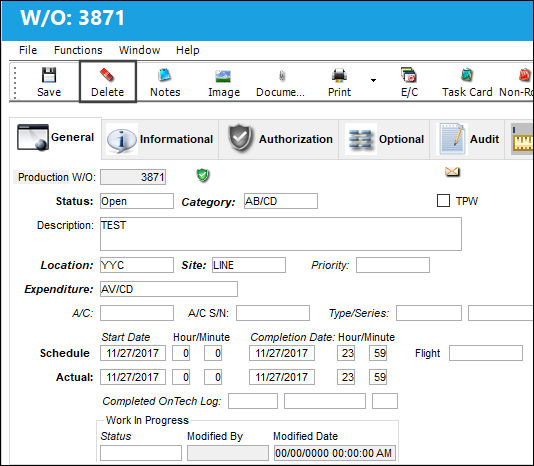The height and width of the screenshot is (466, 534).
Task: Click the Actual completion minute field 59
Action: (x=378, y=377)
